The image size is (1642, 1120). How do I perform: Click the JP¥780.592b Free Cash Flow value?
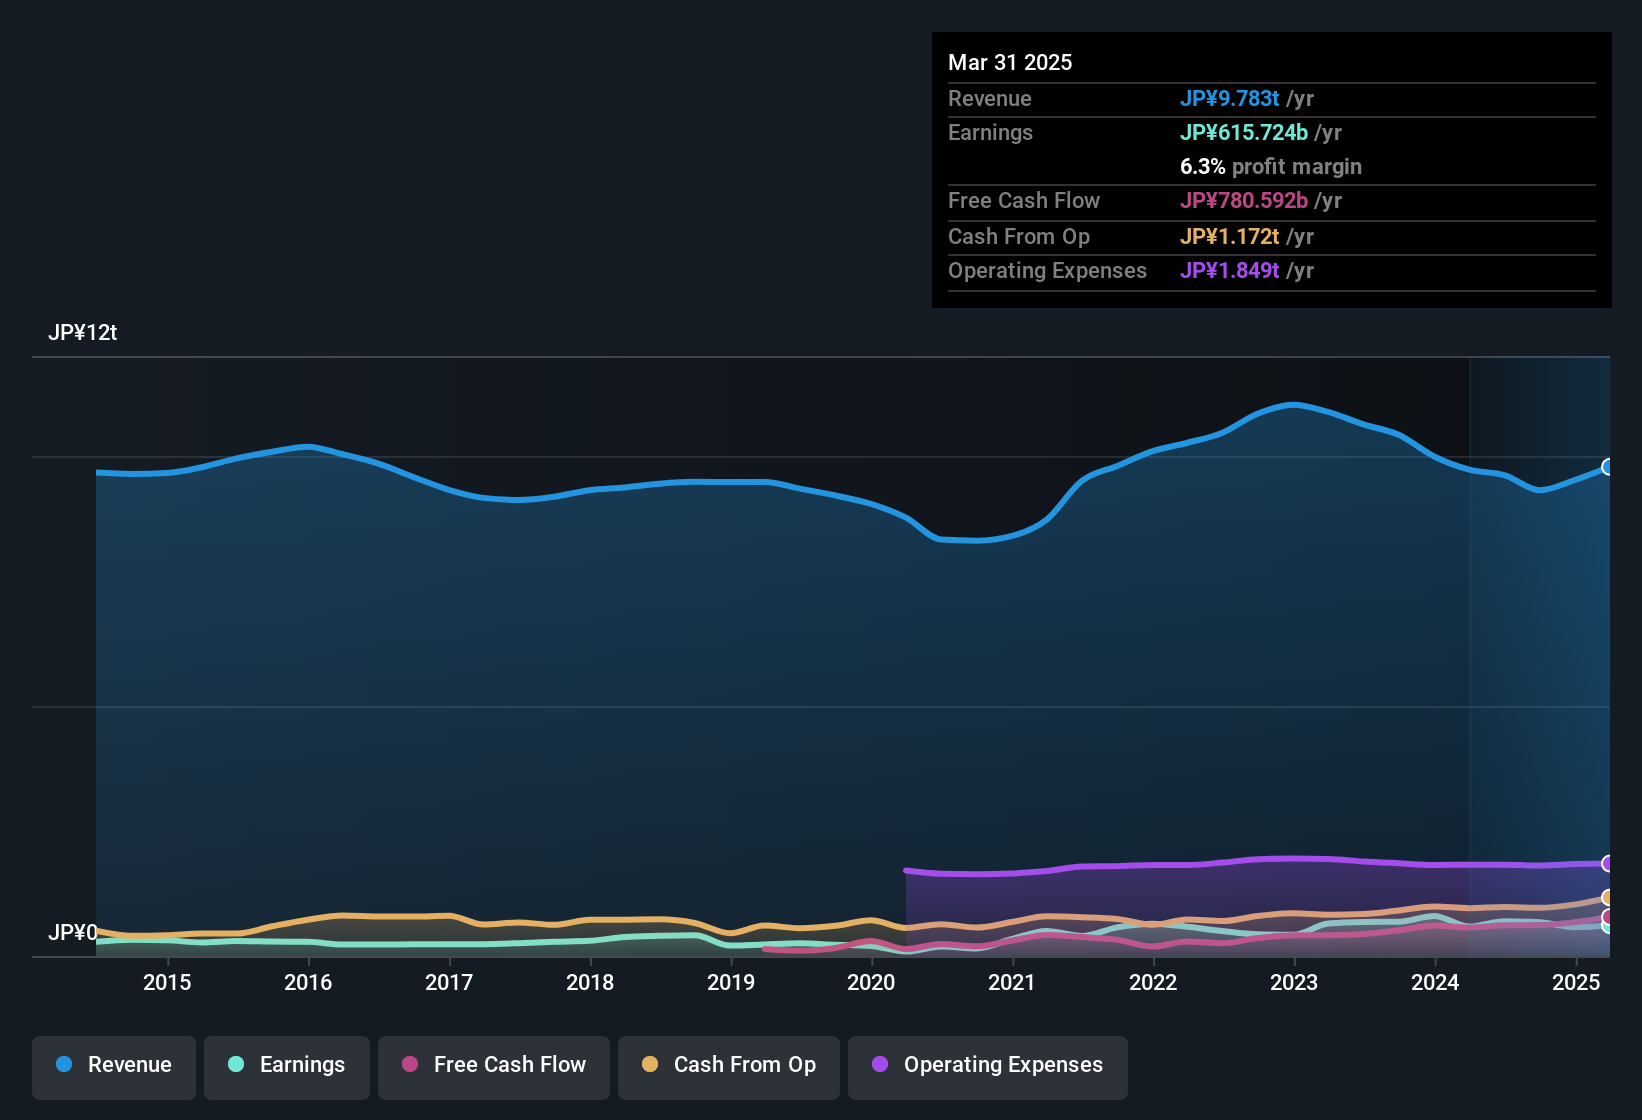(1245, 201)
